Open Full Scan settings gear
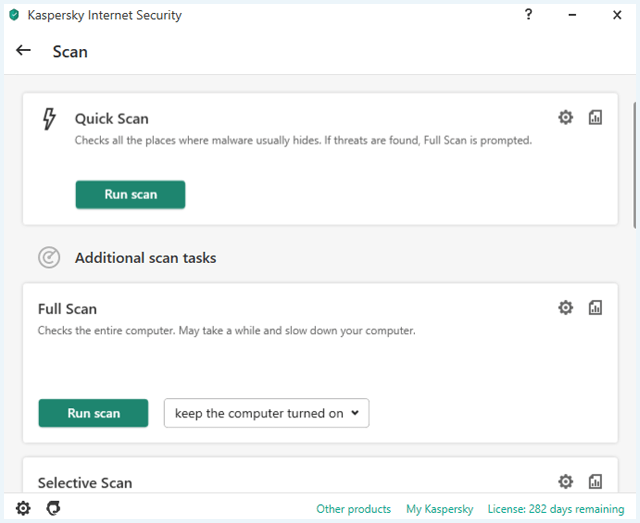 [x=565, y=307]
